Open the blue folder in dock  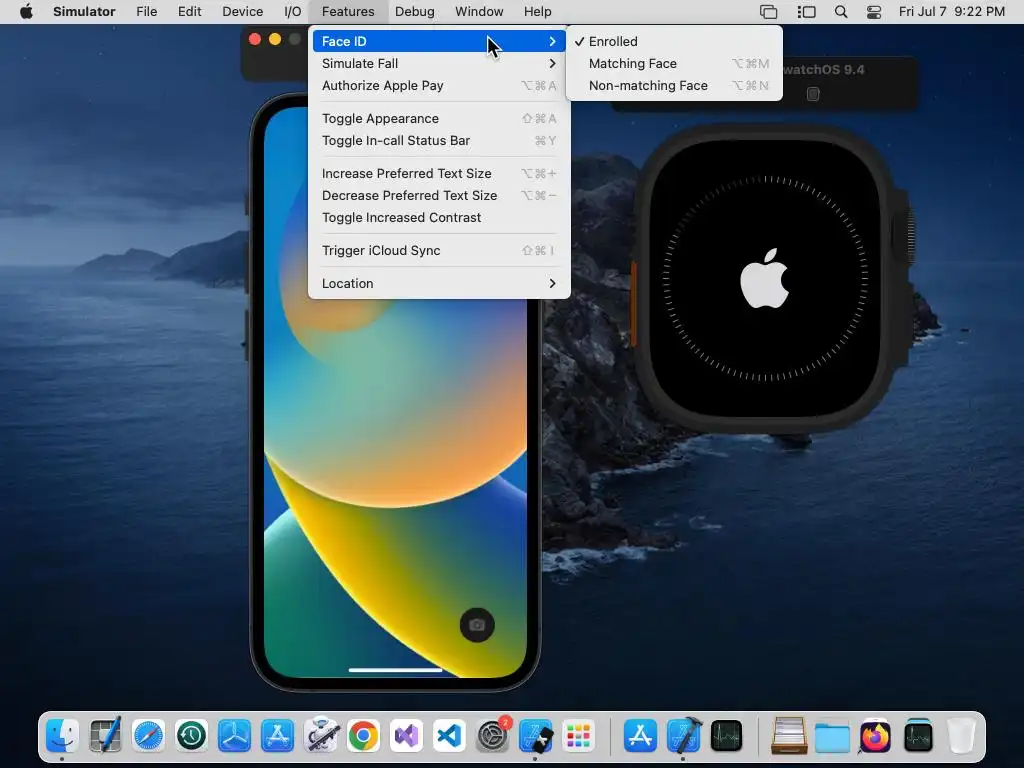tap(832, 737)
